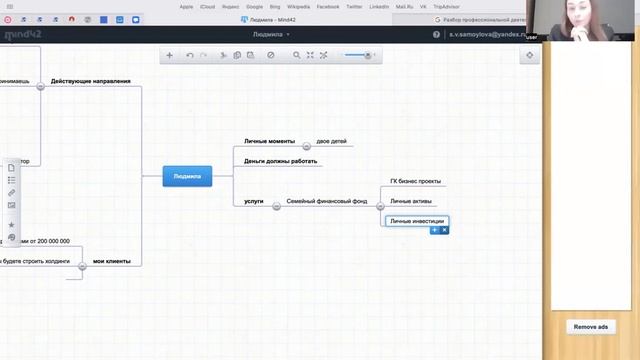Open the iCloud bookmark

pos(207,7)
